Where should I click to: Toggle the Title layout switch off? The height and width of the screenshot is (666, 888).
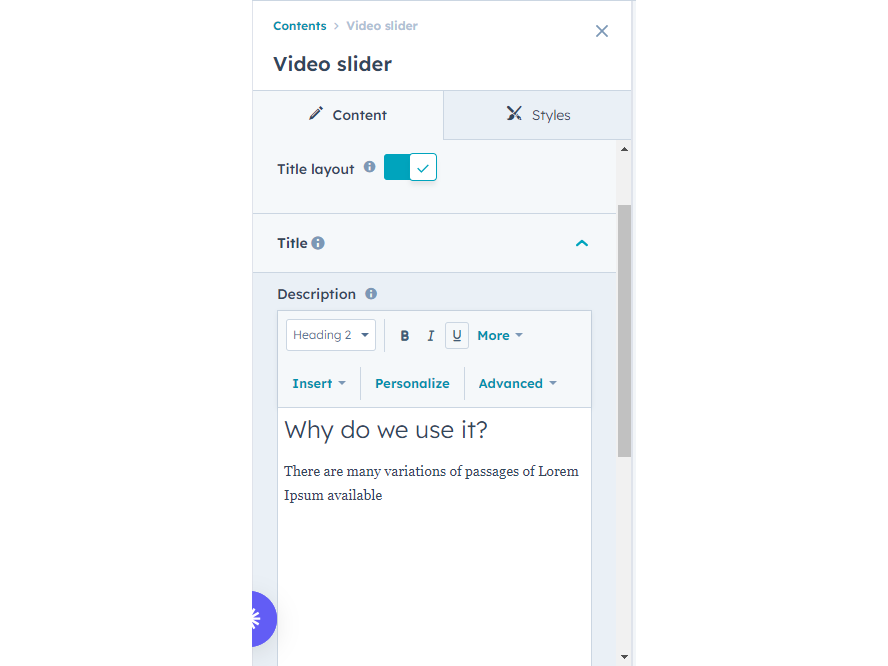410,167
